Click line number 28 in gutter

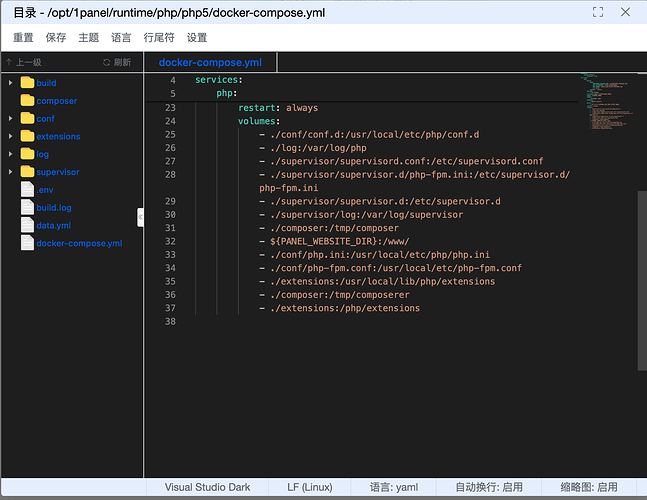click(x=170, y=175)
